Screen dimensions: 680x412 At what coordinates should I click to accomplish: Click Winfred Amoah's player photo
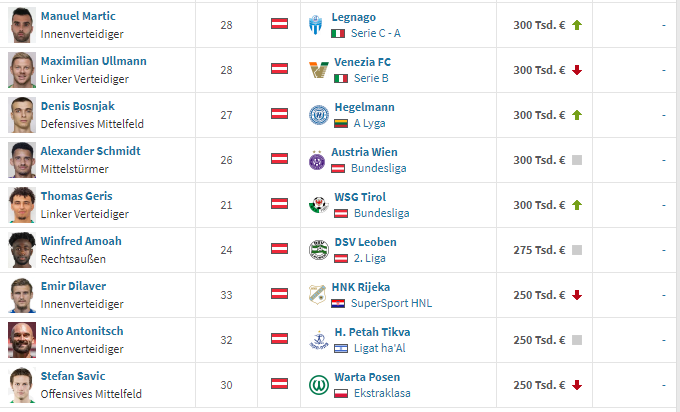pyautogui.click(x=22, y=250)
